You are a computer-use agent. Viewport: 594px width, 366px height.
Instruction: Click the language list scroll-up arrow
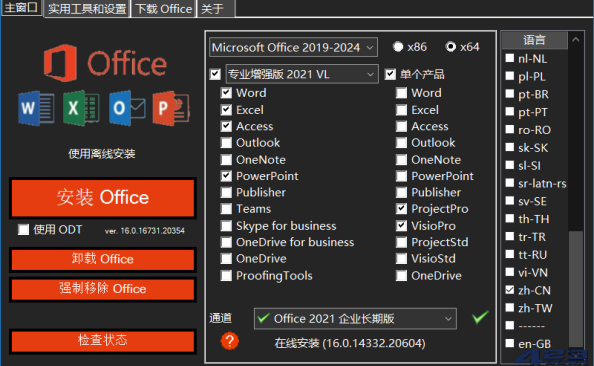click(x=575, y=39)
